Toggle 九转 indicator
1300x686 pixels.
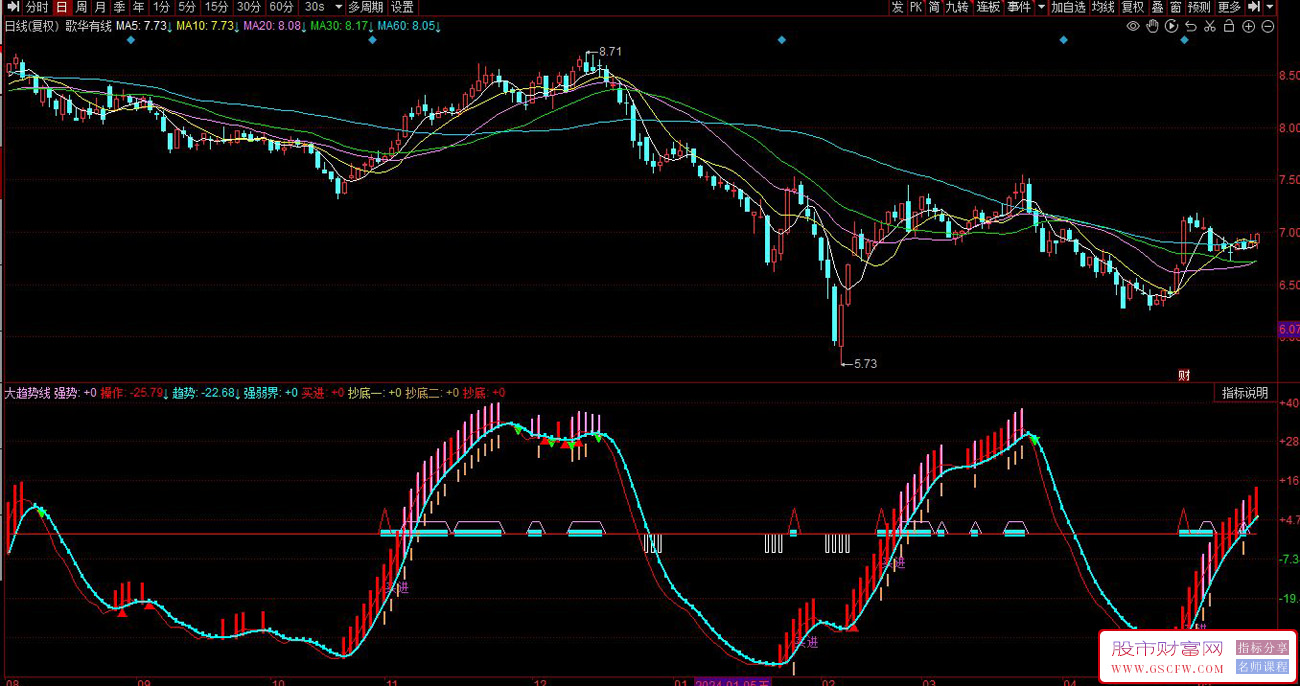pos(958,7)
